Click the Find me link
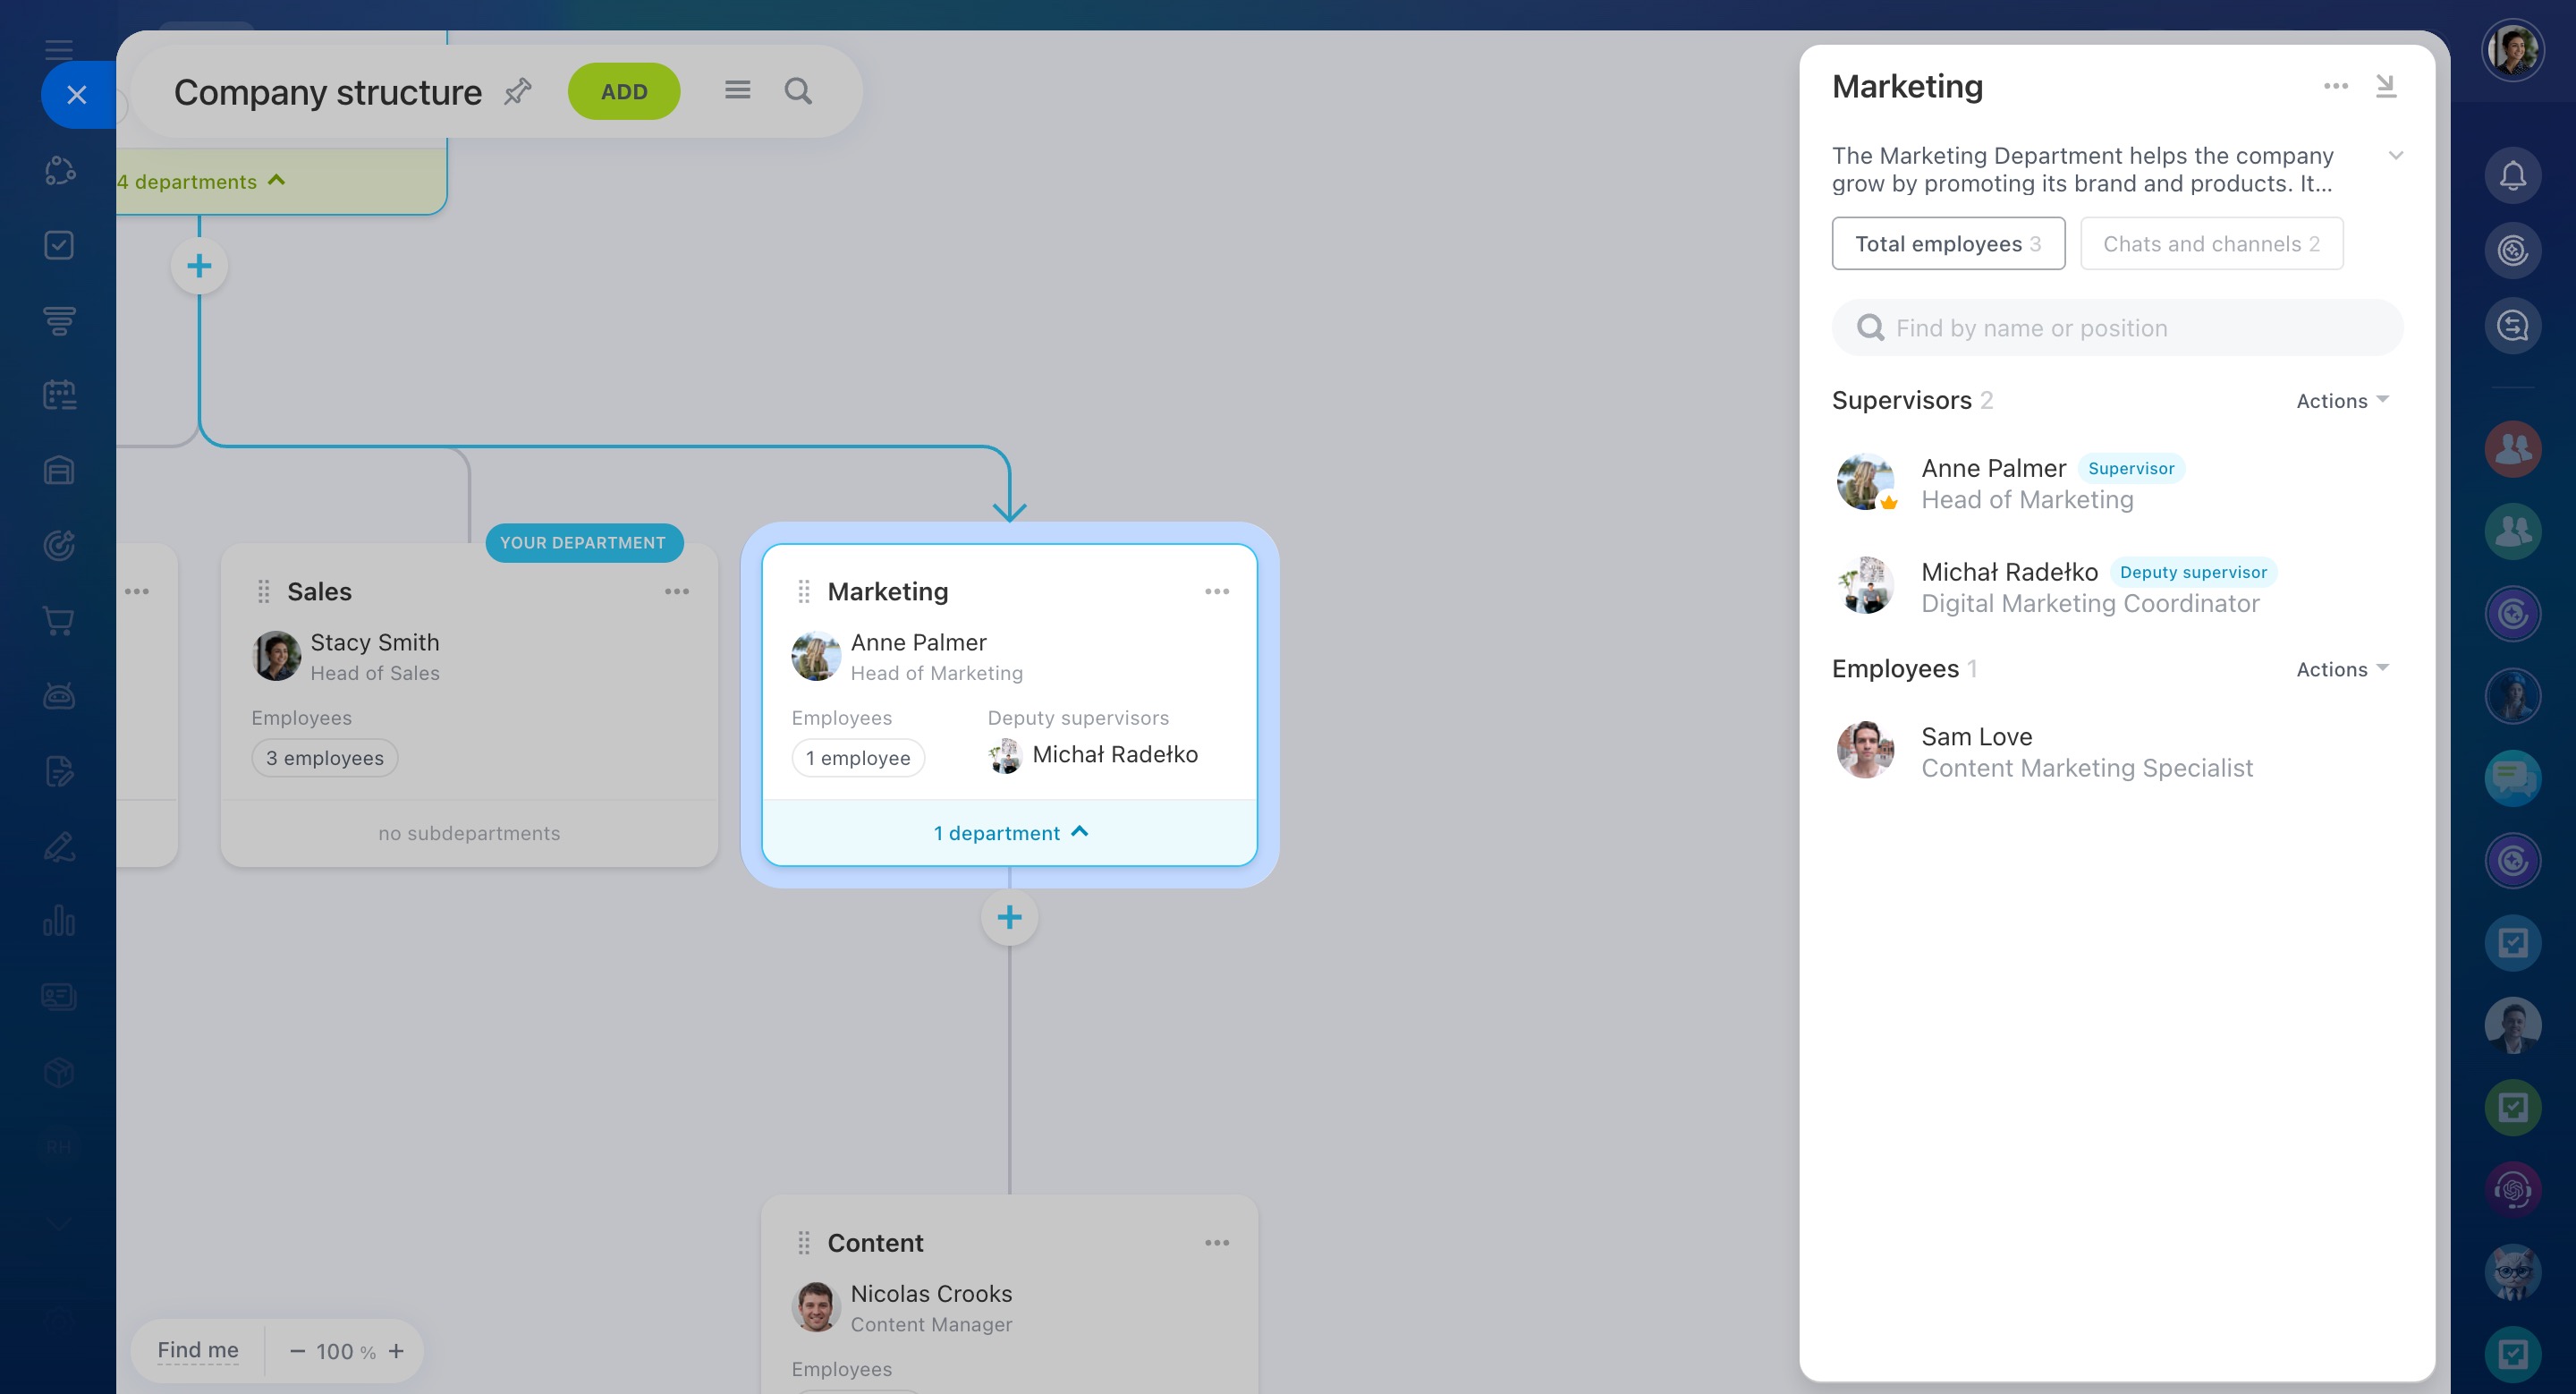This screenshot has width=2576, height=1394. (198, 1350)
